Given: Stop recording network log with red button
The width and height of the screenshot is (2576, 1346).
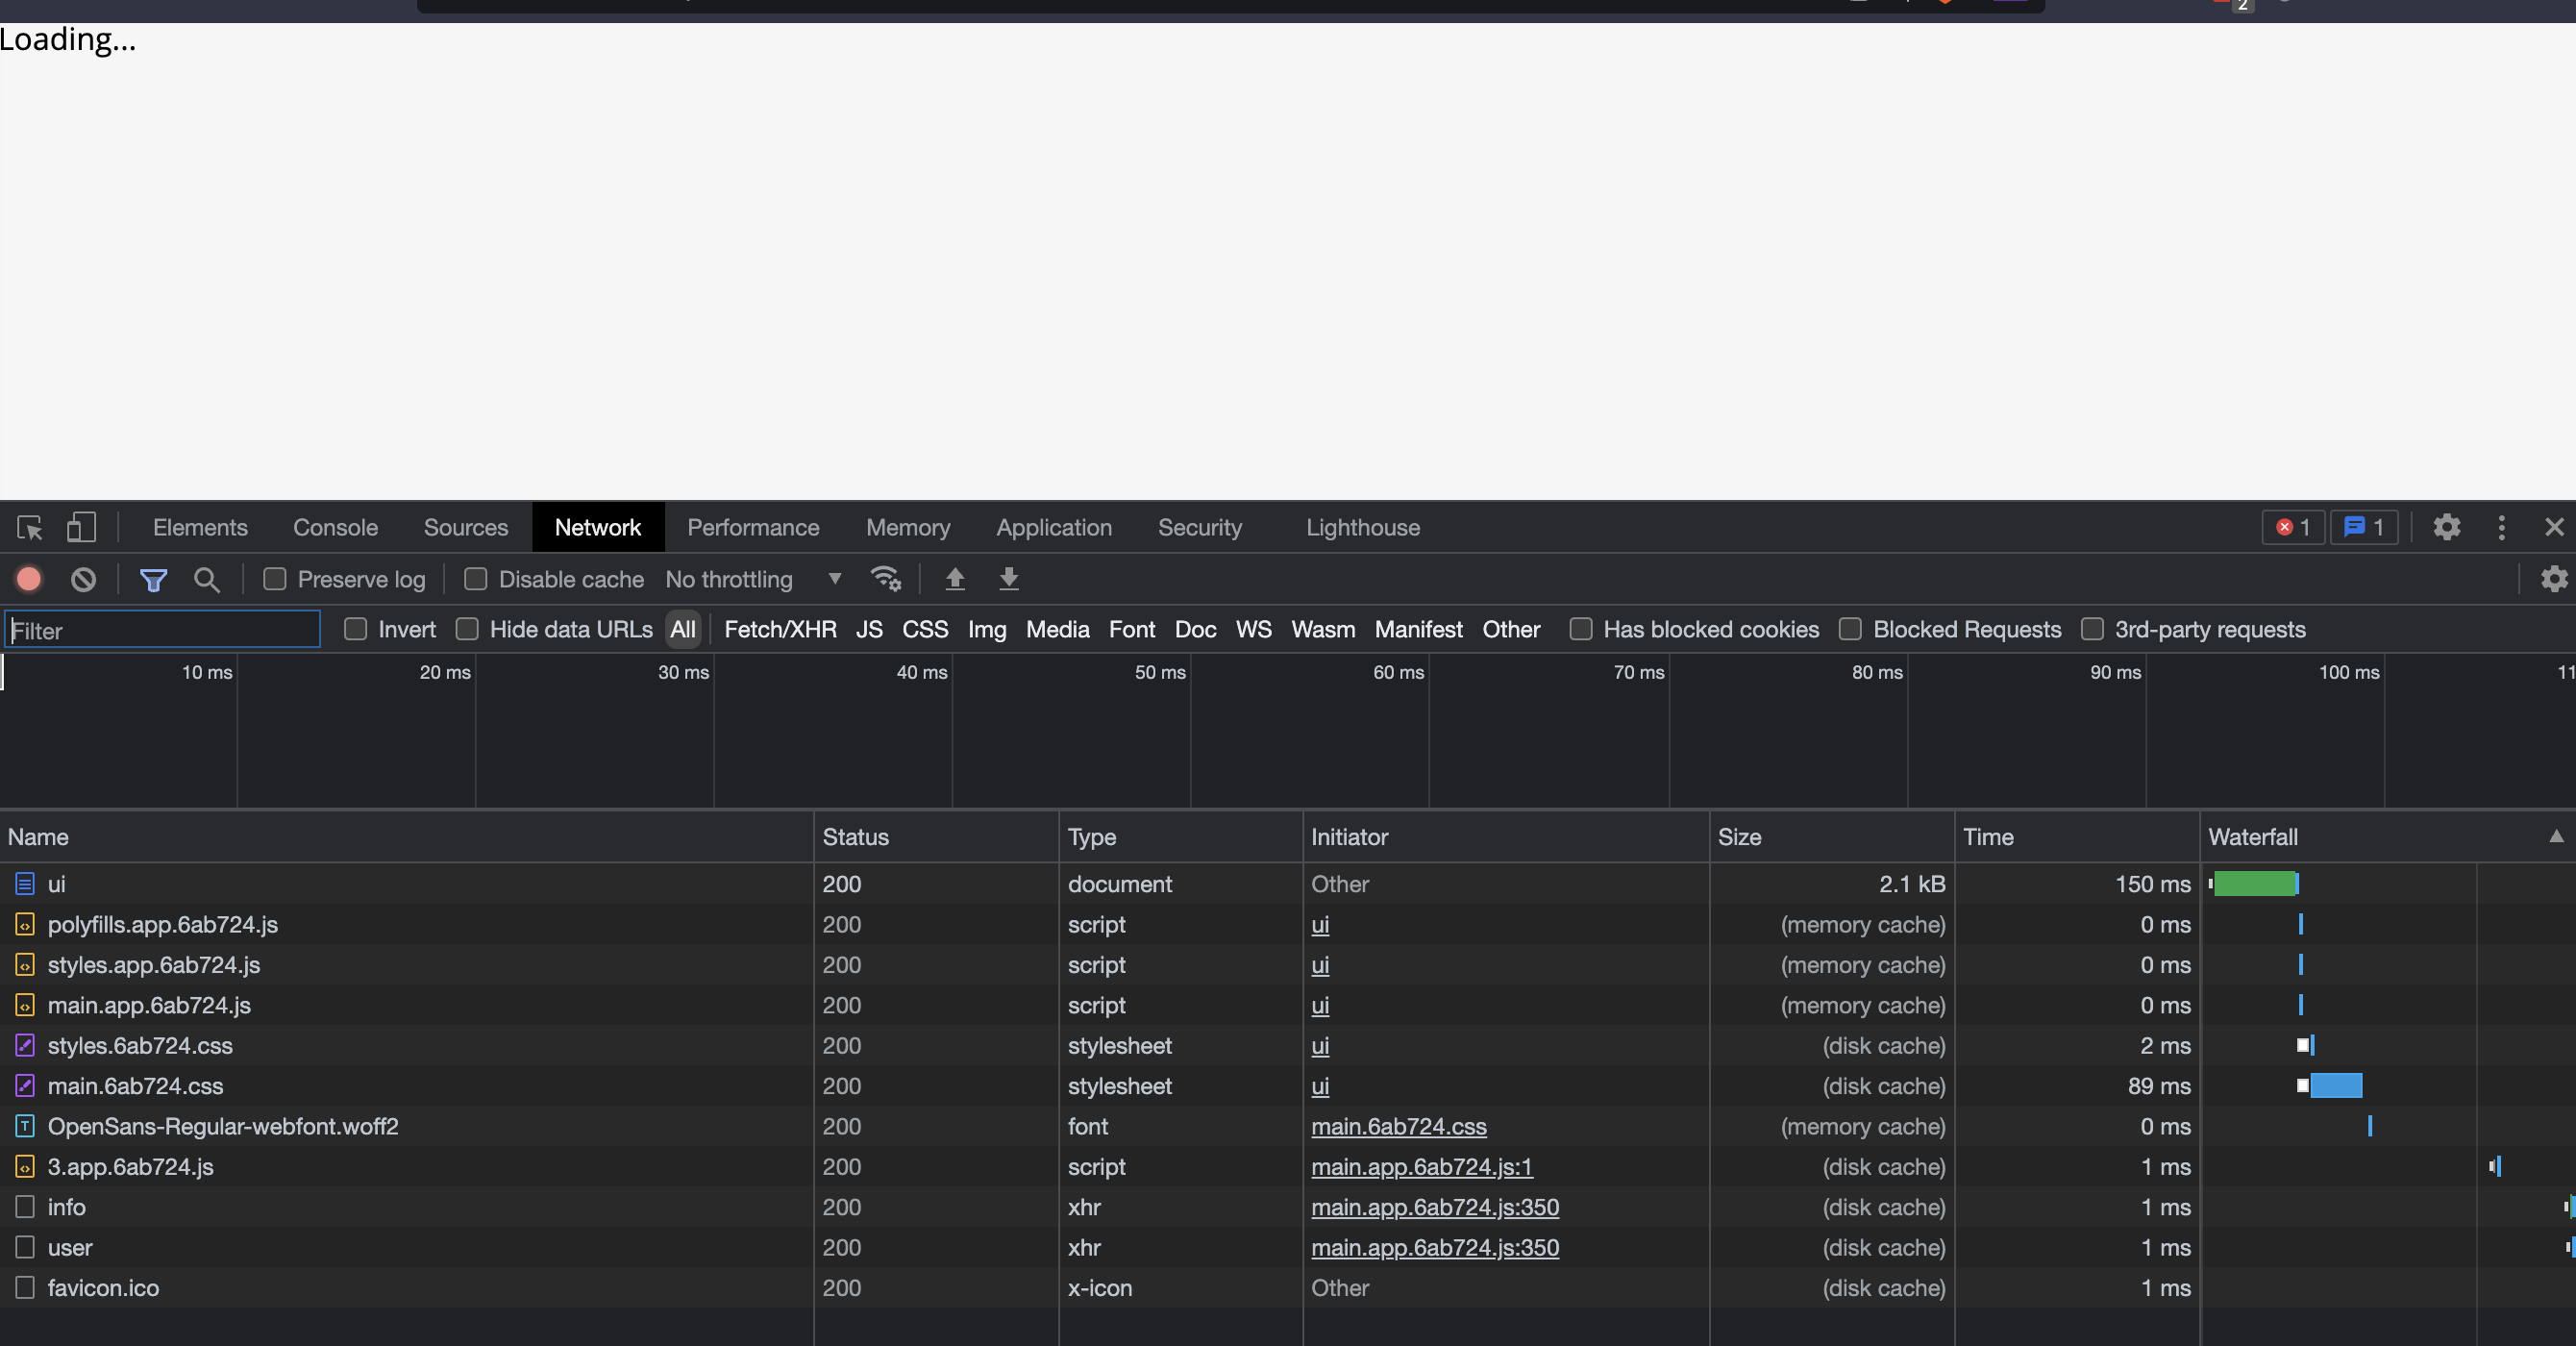Looking at the screenshot, I should point(29,579).
